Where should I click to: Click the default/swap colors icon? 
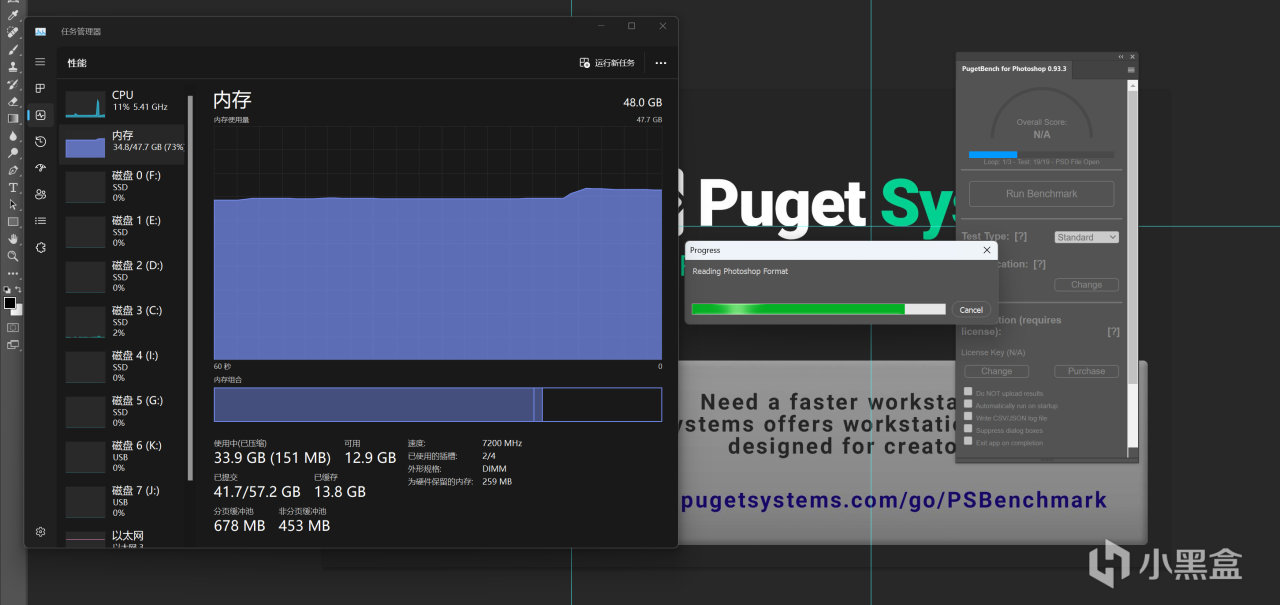click(x=13, y=290)
